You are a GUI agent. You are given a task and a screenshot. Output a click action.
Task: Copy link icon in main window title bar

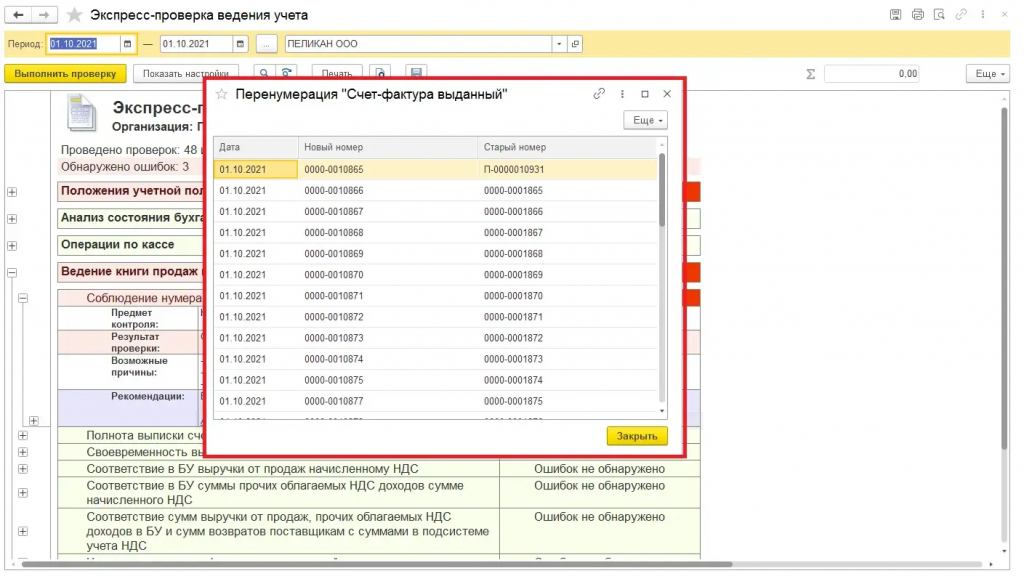click(x=961, y=14)
